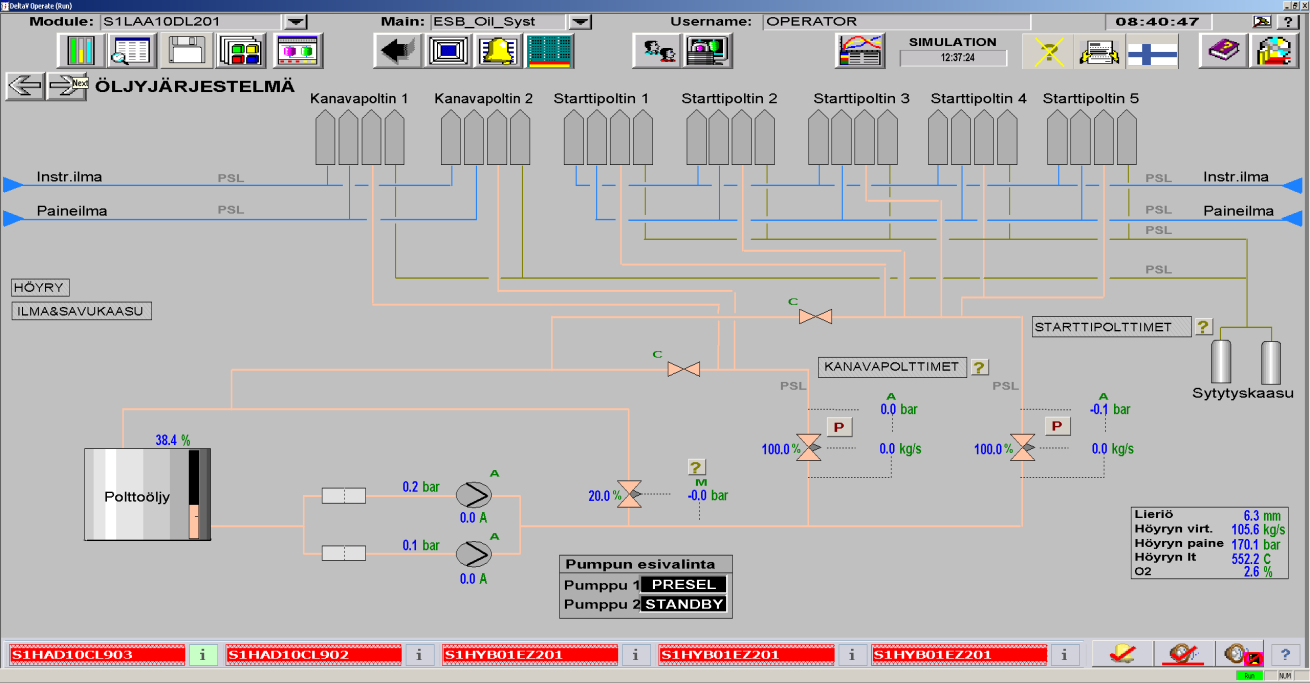Select the pump showing 0.2 bar
The width and height of the screenshot is (1310, 683).
474,495
